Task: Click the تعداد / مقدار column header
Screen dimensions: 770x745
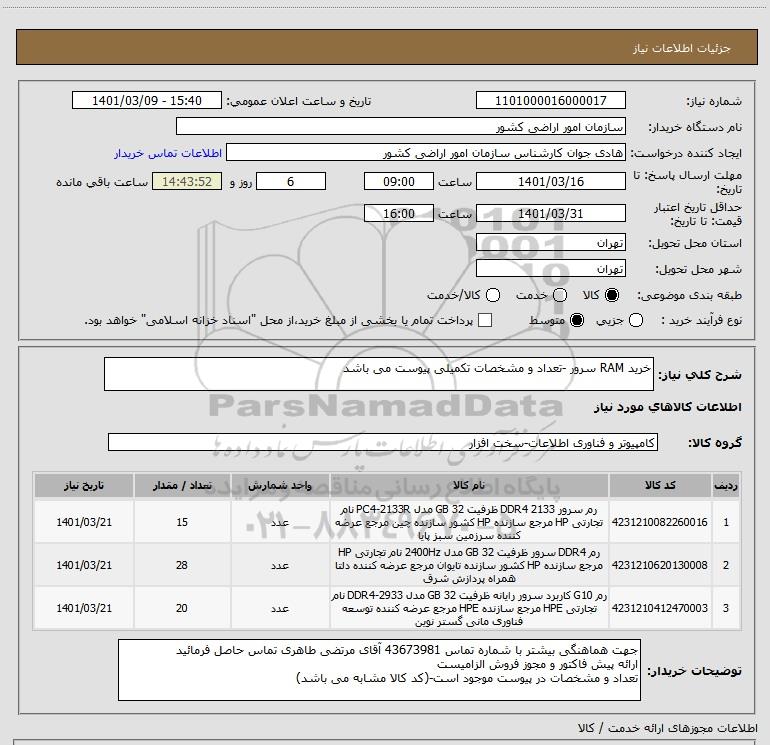Action: pos(182,485)
